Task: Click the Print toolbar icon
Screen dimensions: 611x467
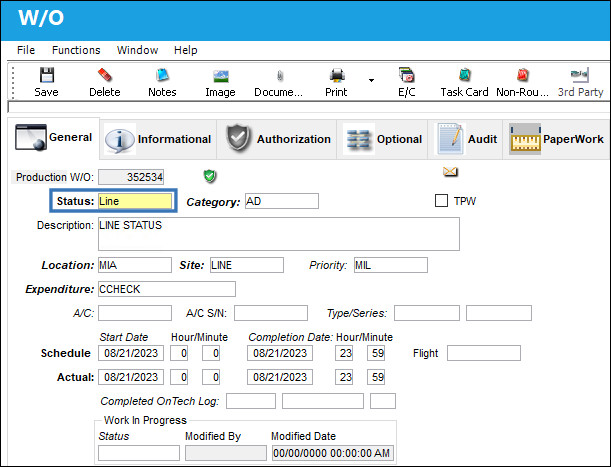Action: 337,75
